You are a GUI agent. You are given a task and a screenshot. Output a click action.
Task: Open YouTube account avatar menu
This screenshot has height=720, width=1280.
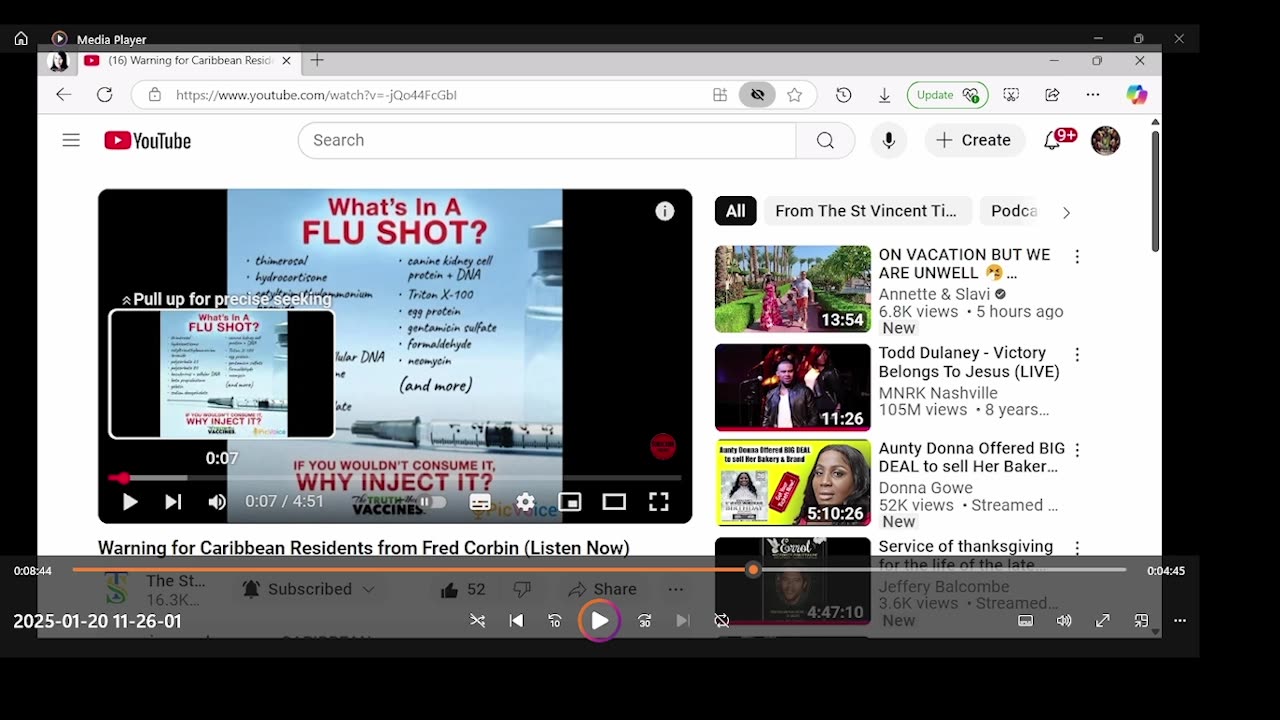(x=1105, y=140)
